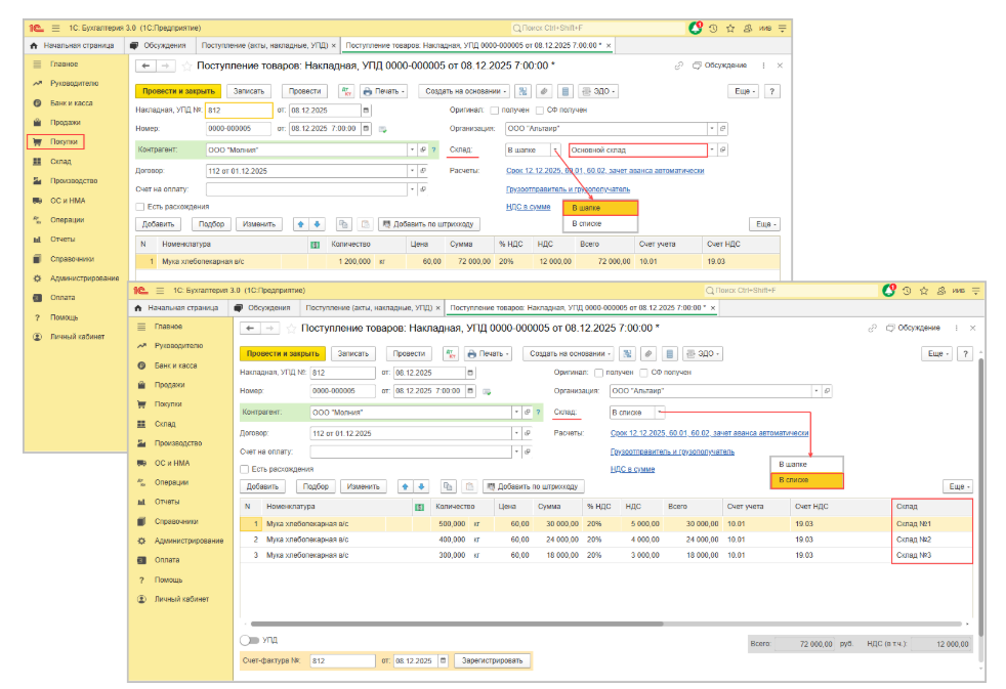Screen dimensions: 1006x689
Task: Expand Организация dropdown in front window
Action: point(816,391)
